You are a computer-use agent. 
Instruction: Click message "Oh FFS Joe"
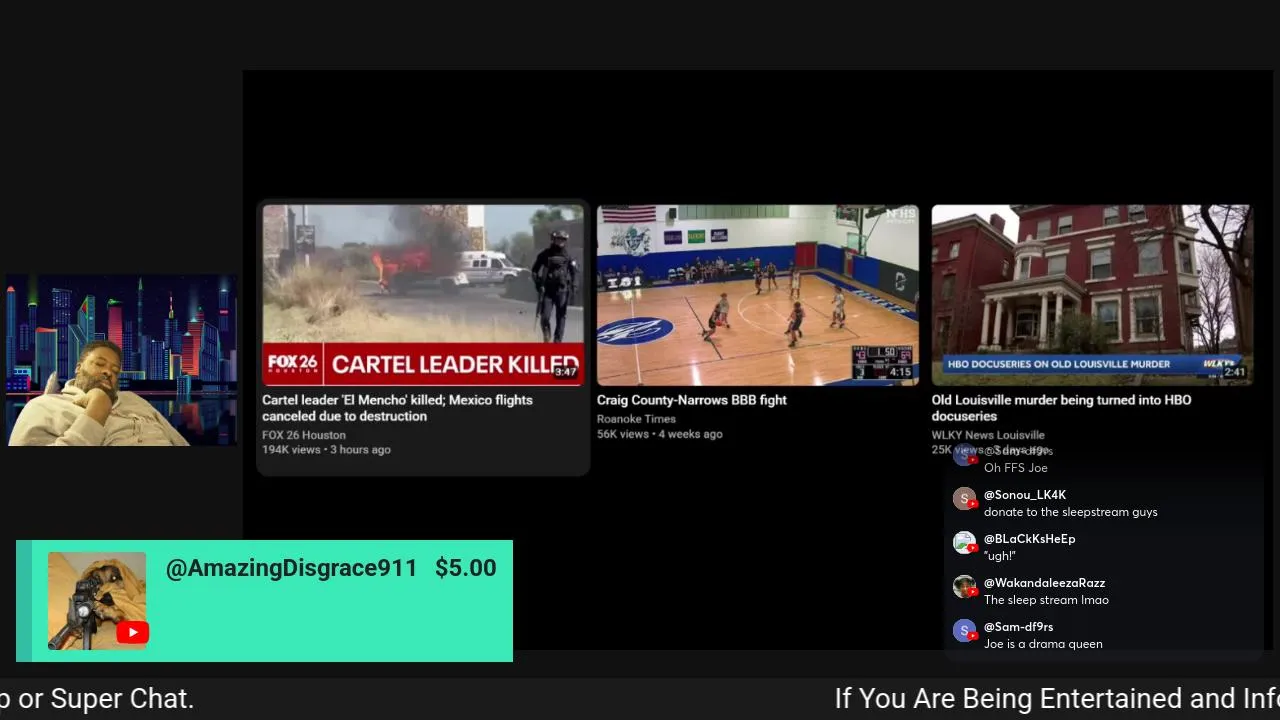(1016, 468)
